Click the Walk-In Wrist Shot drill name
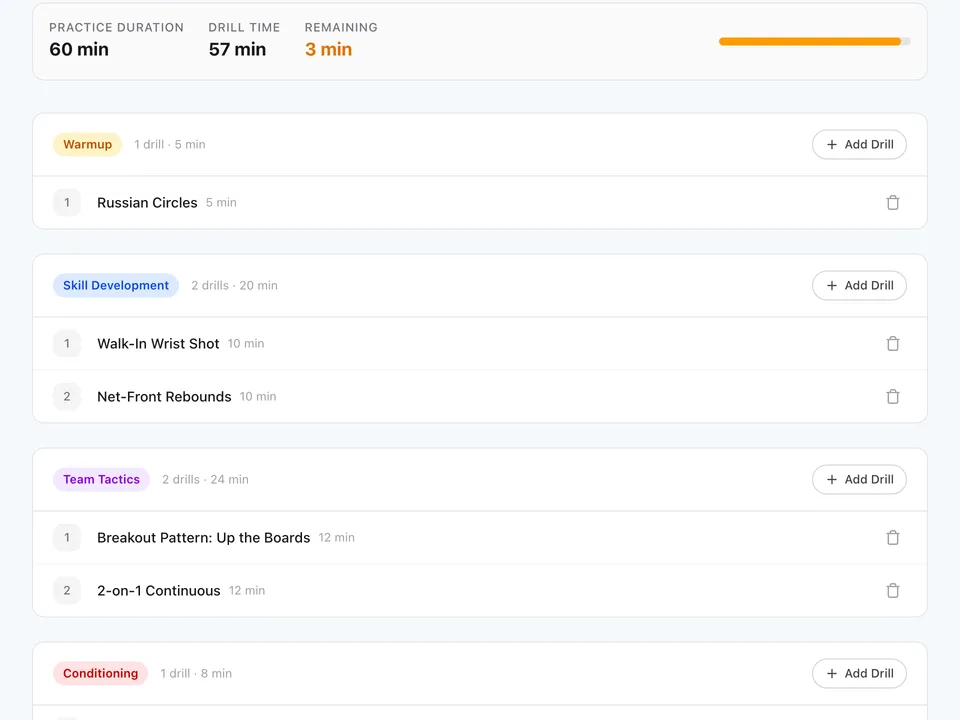This screenshot has height=720, width=960. (x=158, y=343)
